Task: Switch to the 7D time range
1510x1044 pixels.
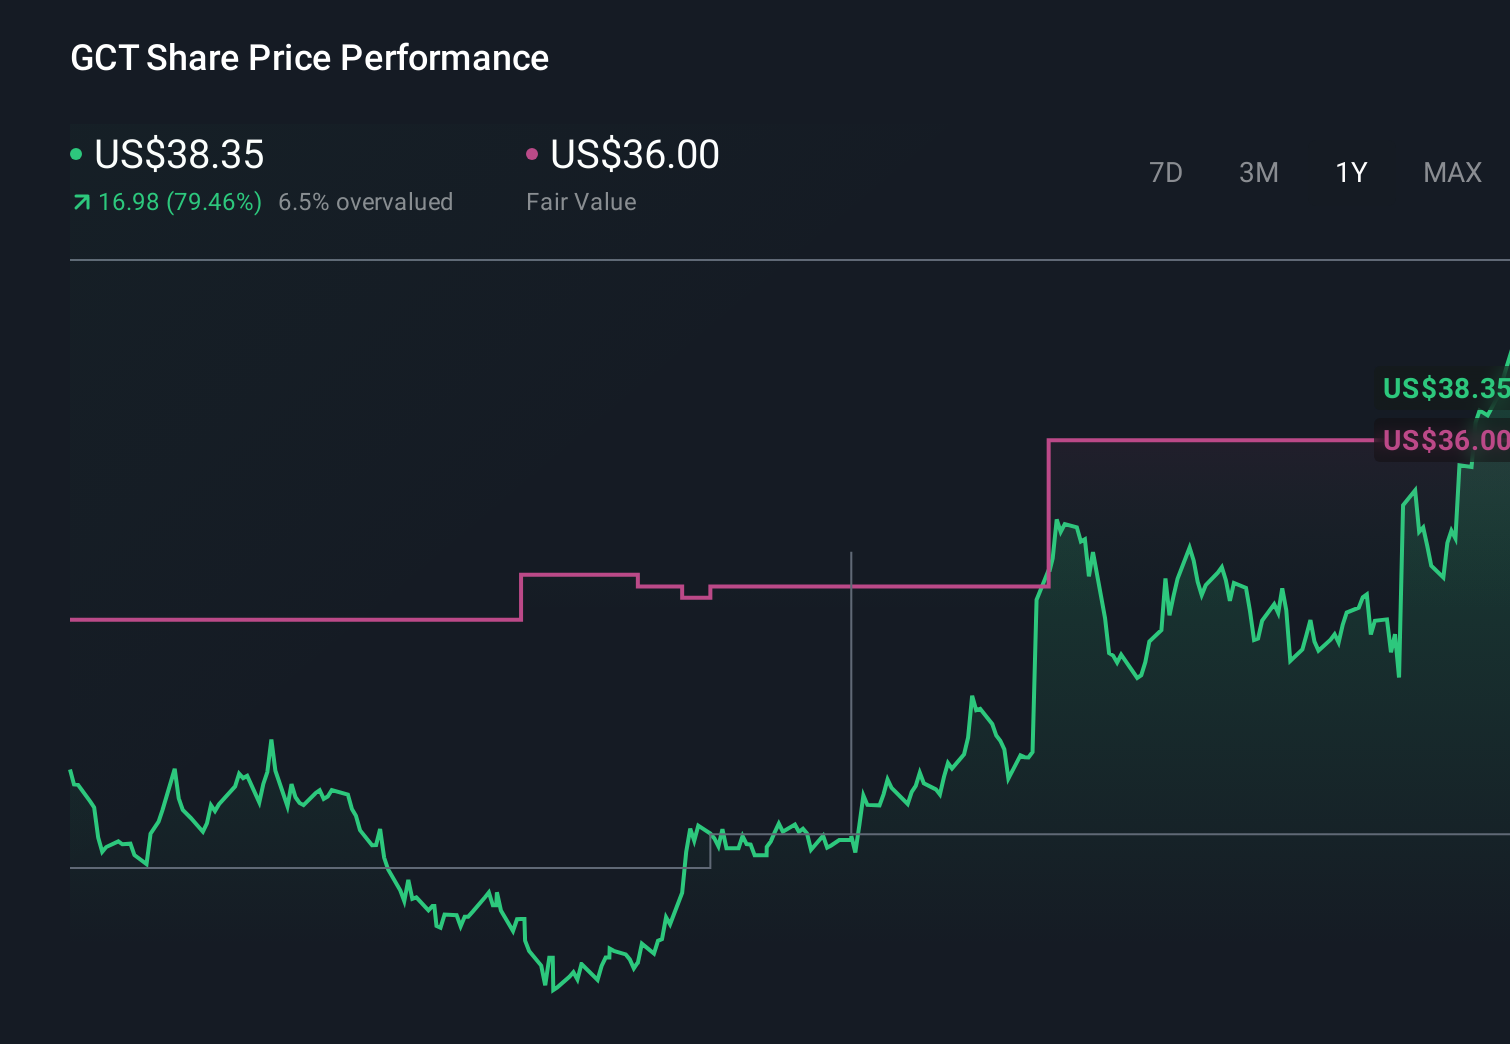Action: [x=1166, y=172]
